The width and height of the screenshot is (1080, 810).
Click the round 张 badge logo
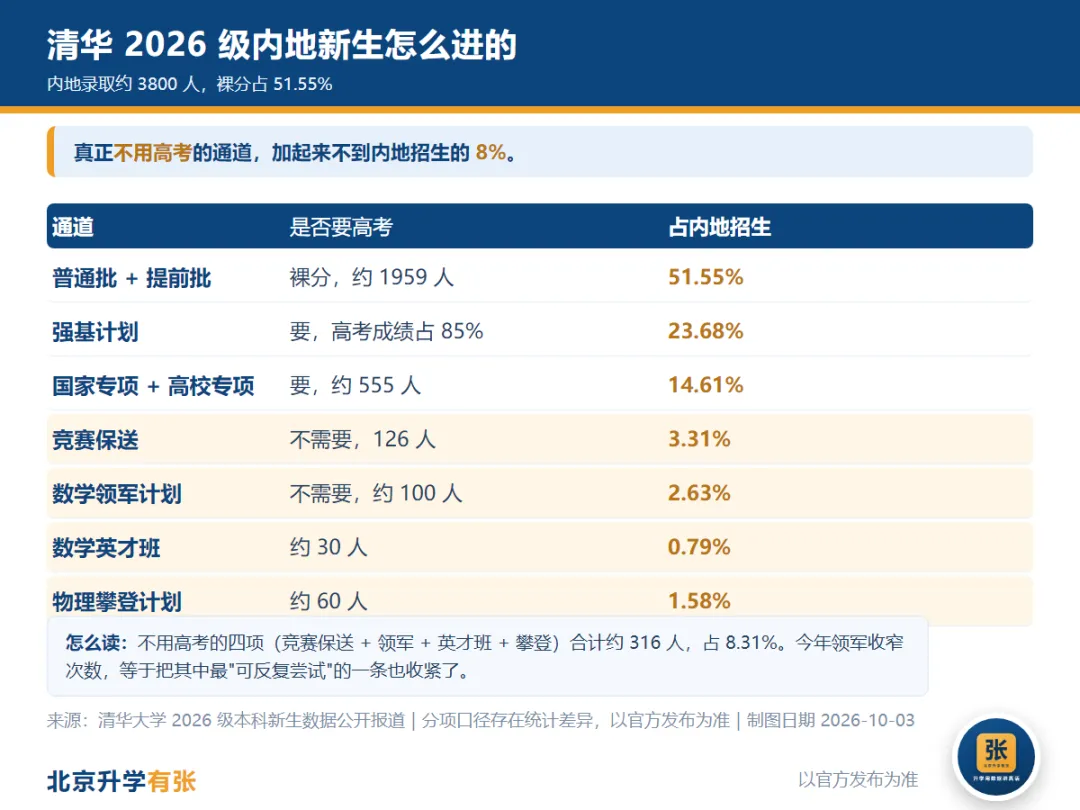[x=996, y=756]
